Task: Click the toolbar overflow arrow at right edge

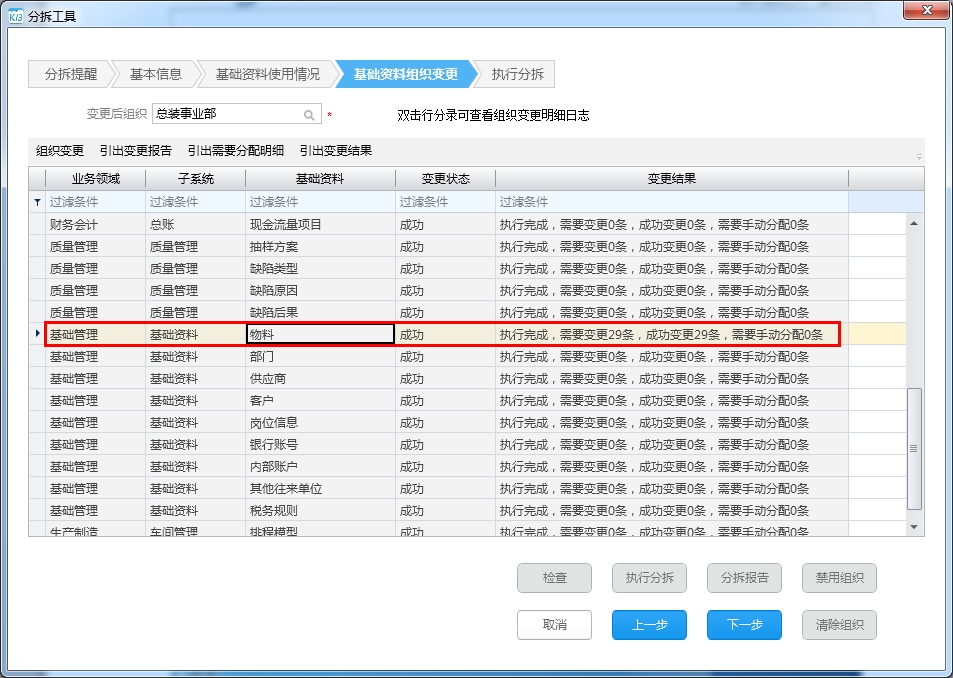Action: pos(918,156)
